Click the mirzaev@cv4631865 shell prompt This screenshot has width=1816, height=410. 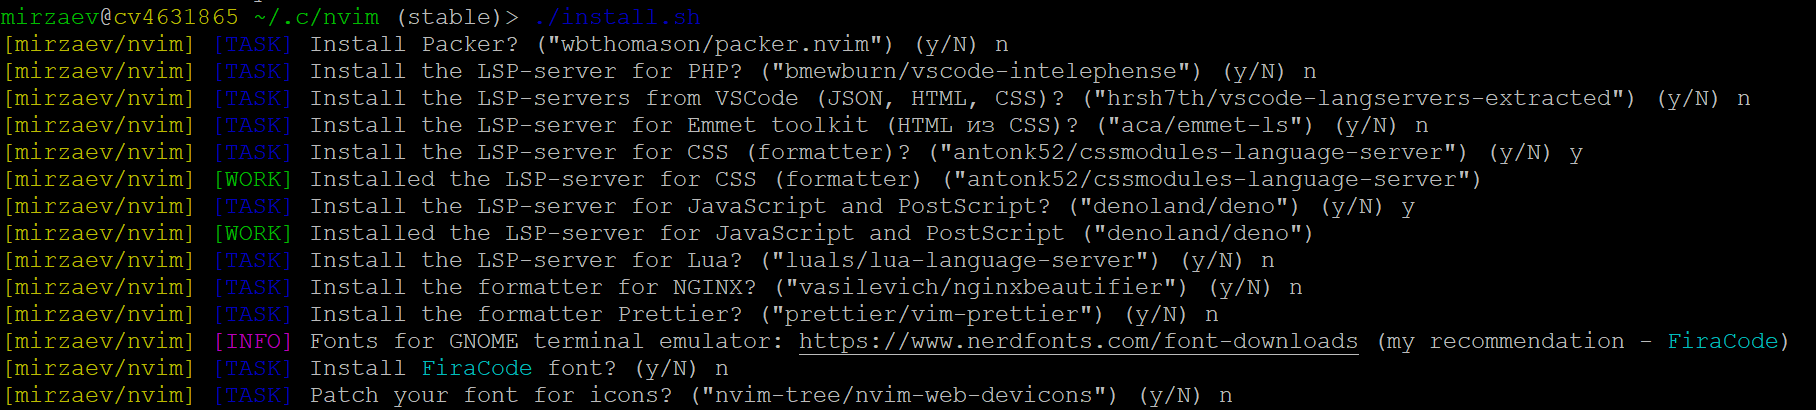tap(120, 17)
